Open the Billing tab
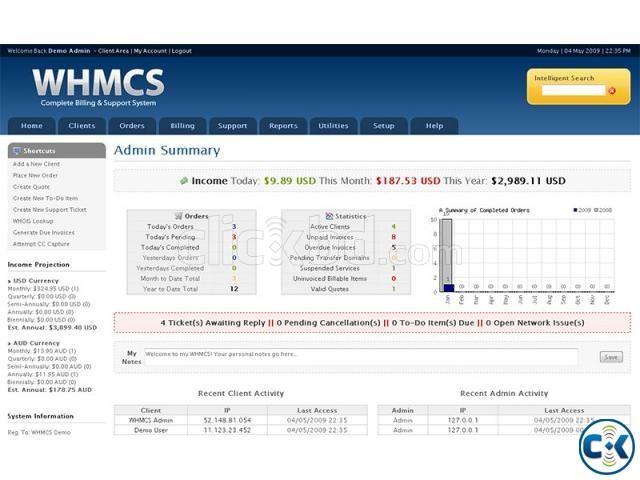This screenshot has width=640, height=480. click(x=182, y=126)
